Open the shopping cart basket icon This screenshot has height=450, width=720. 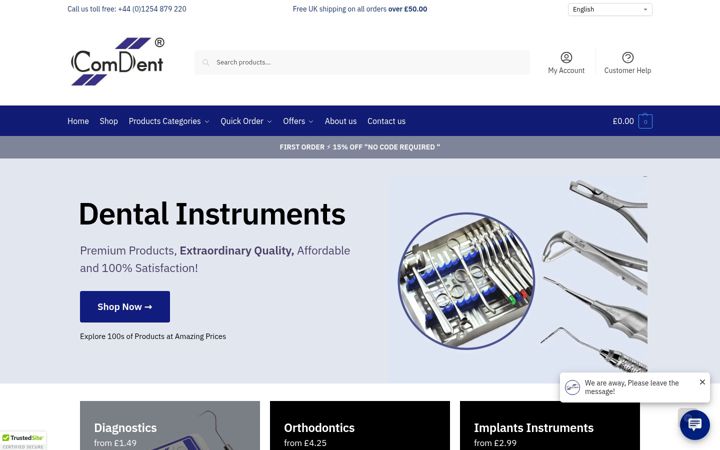pyautogui.click(x=645, y=121)
